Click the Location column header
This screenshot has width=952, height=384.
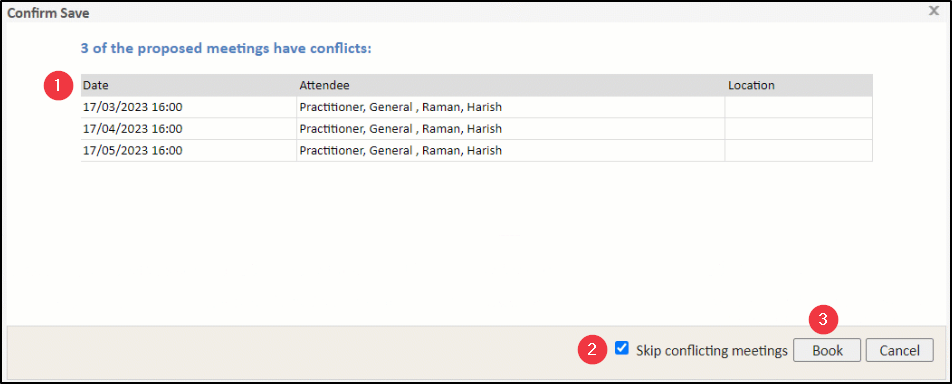[x=799, y=86]
